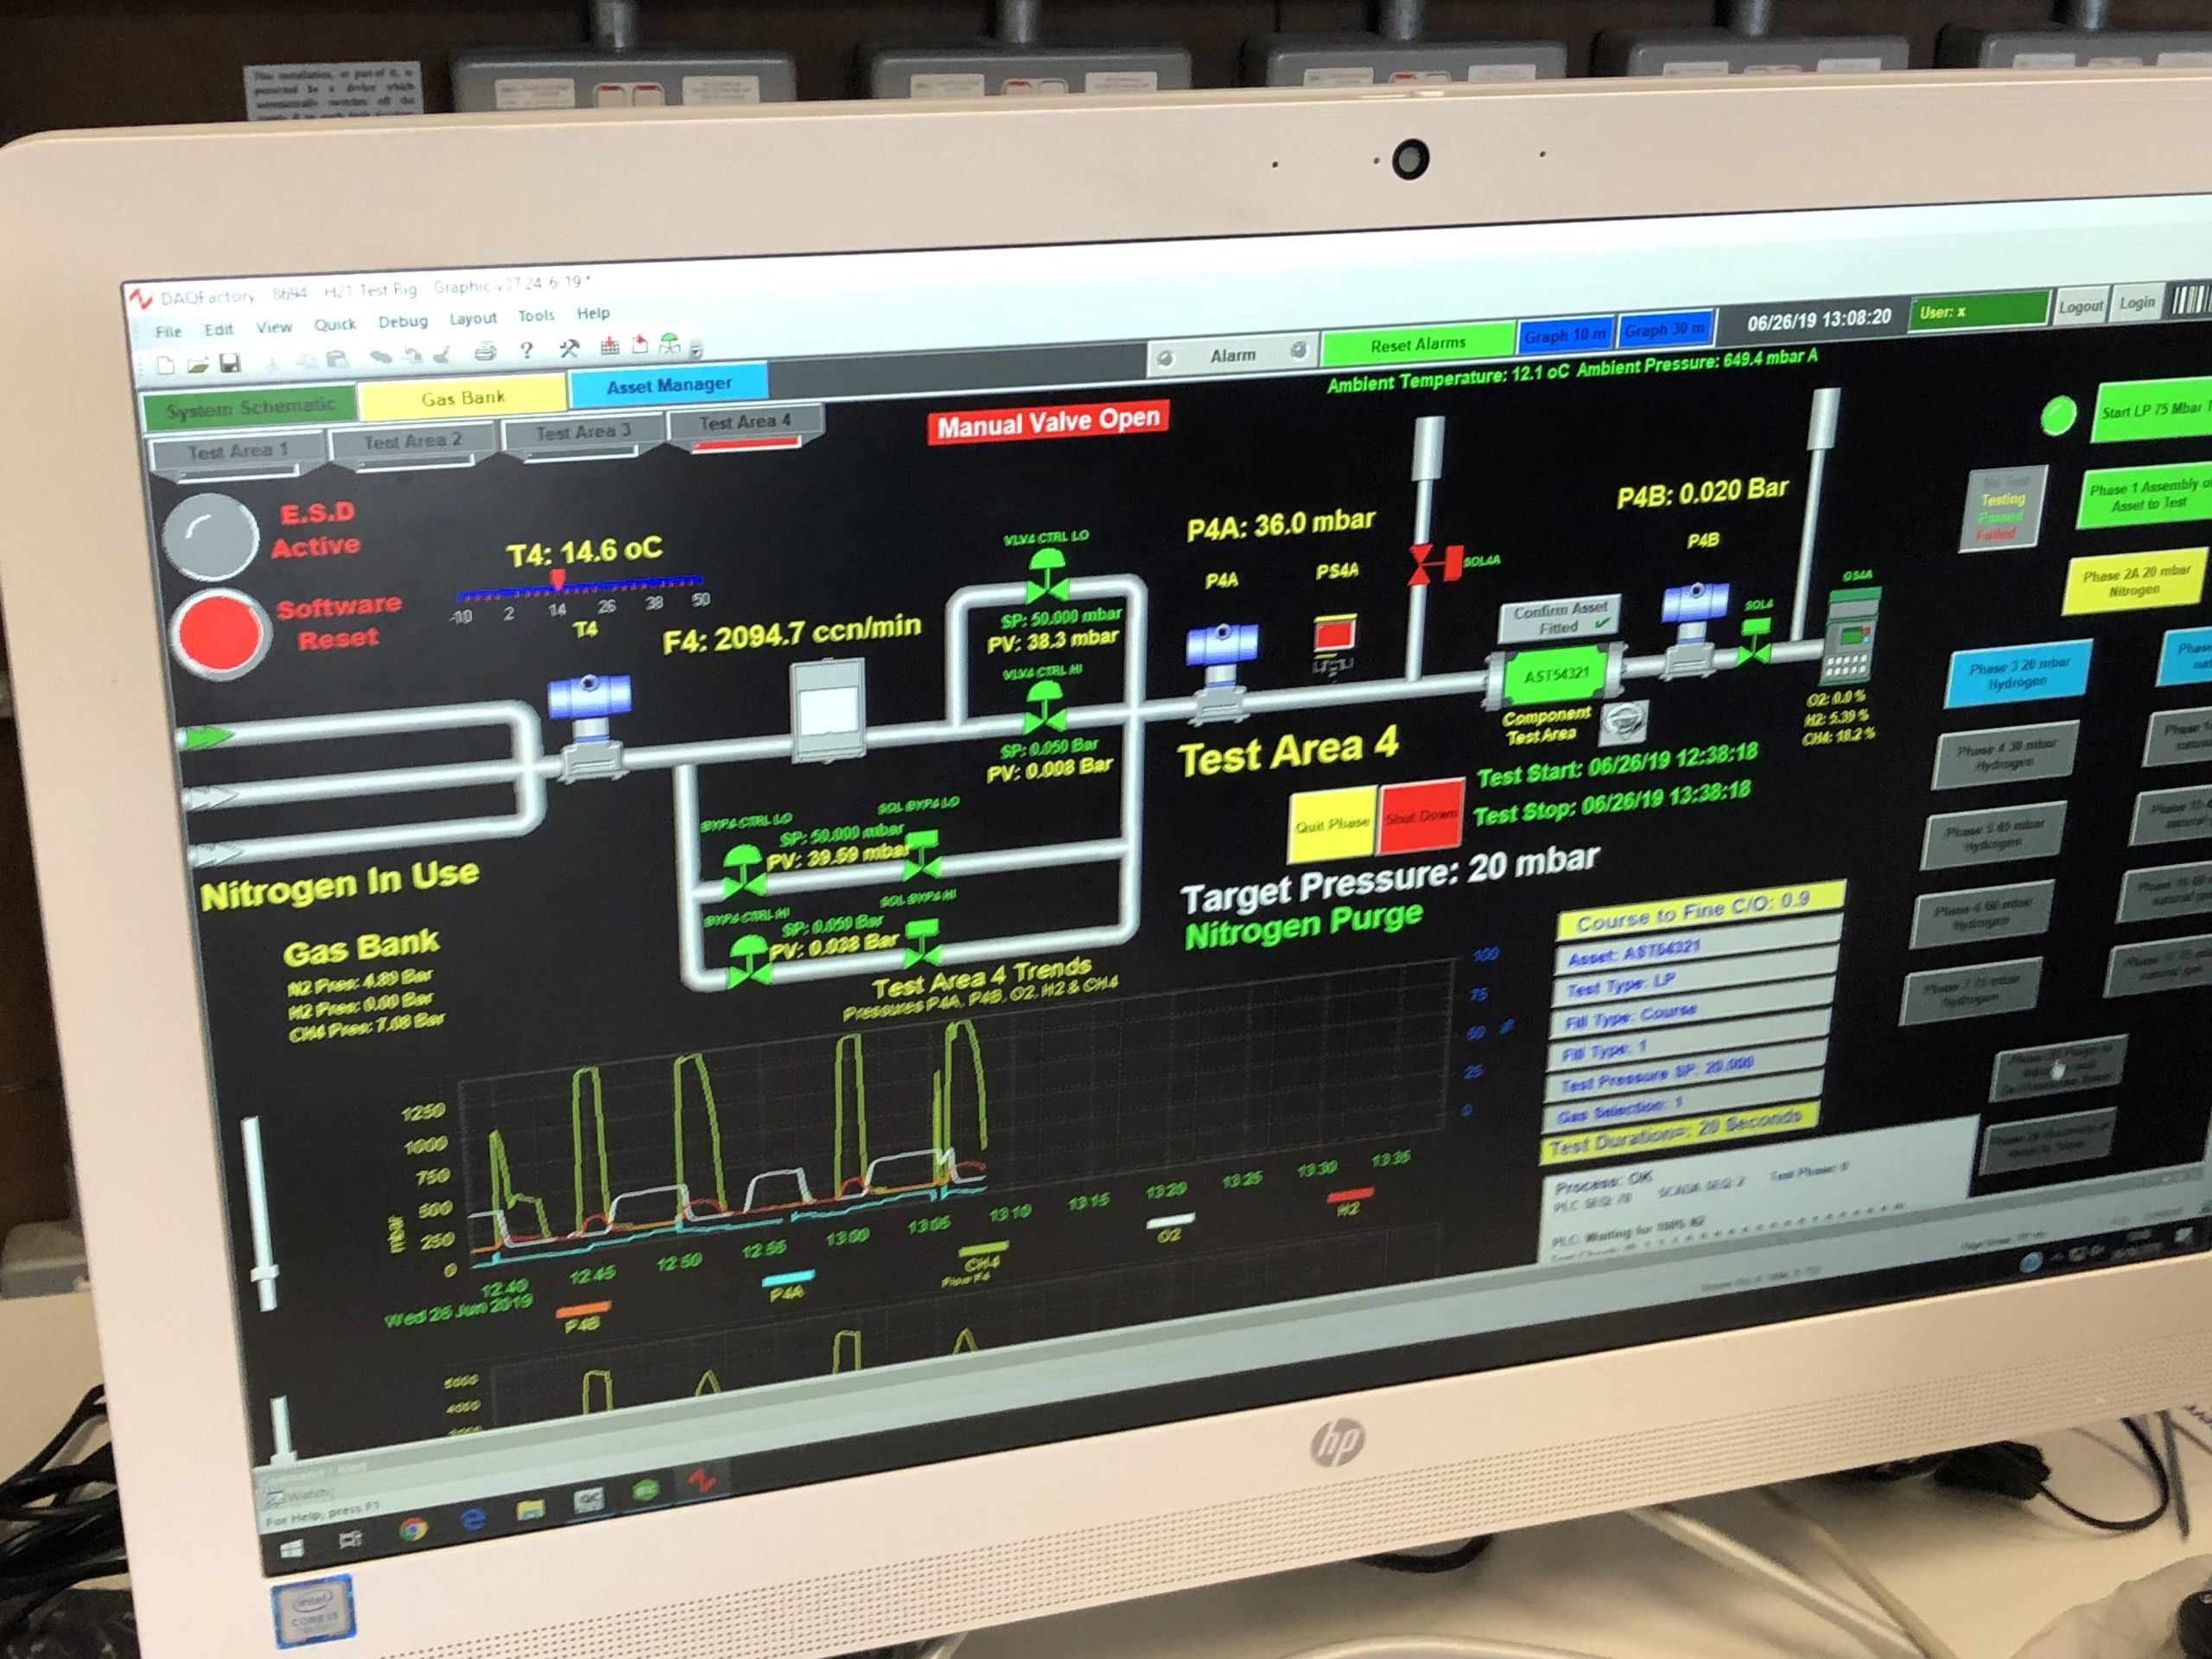Click the Save floppy disk icon
The image size is (2212, 1659).
pos(230,363)
